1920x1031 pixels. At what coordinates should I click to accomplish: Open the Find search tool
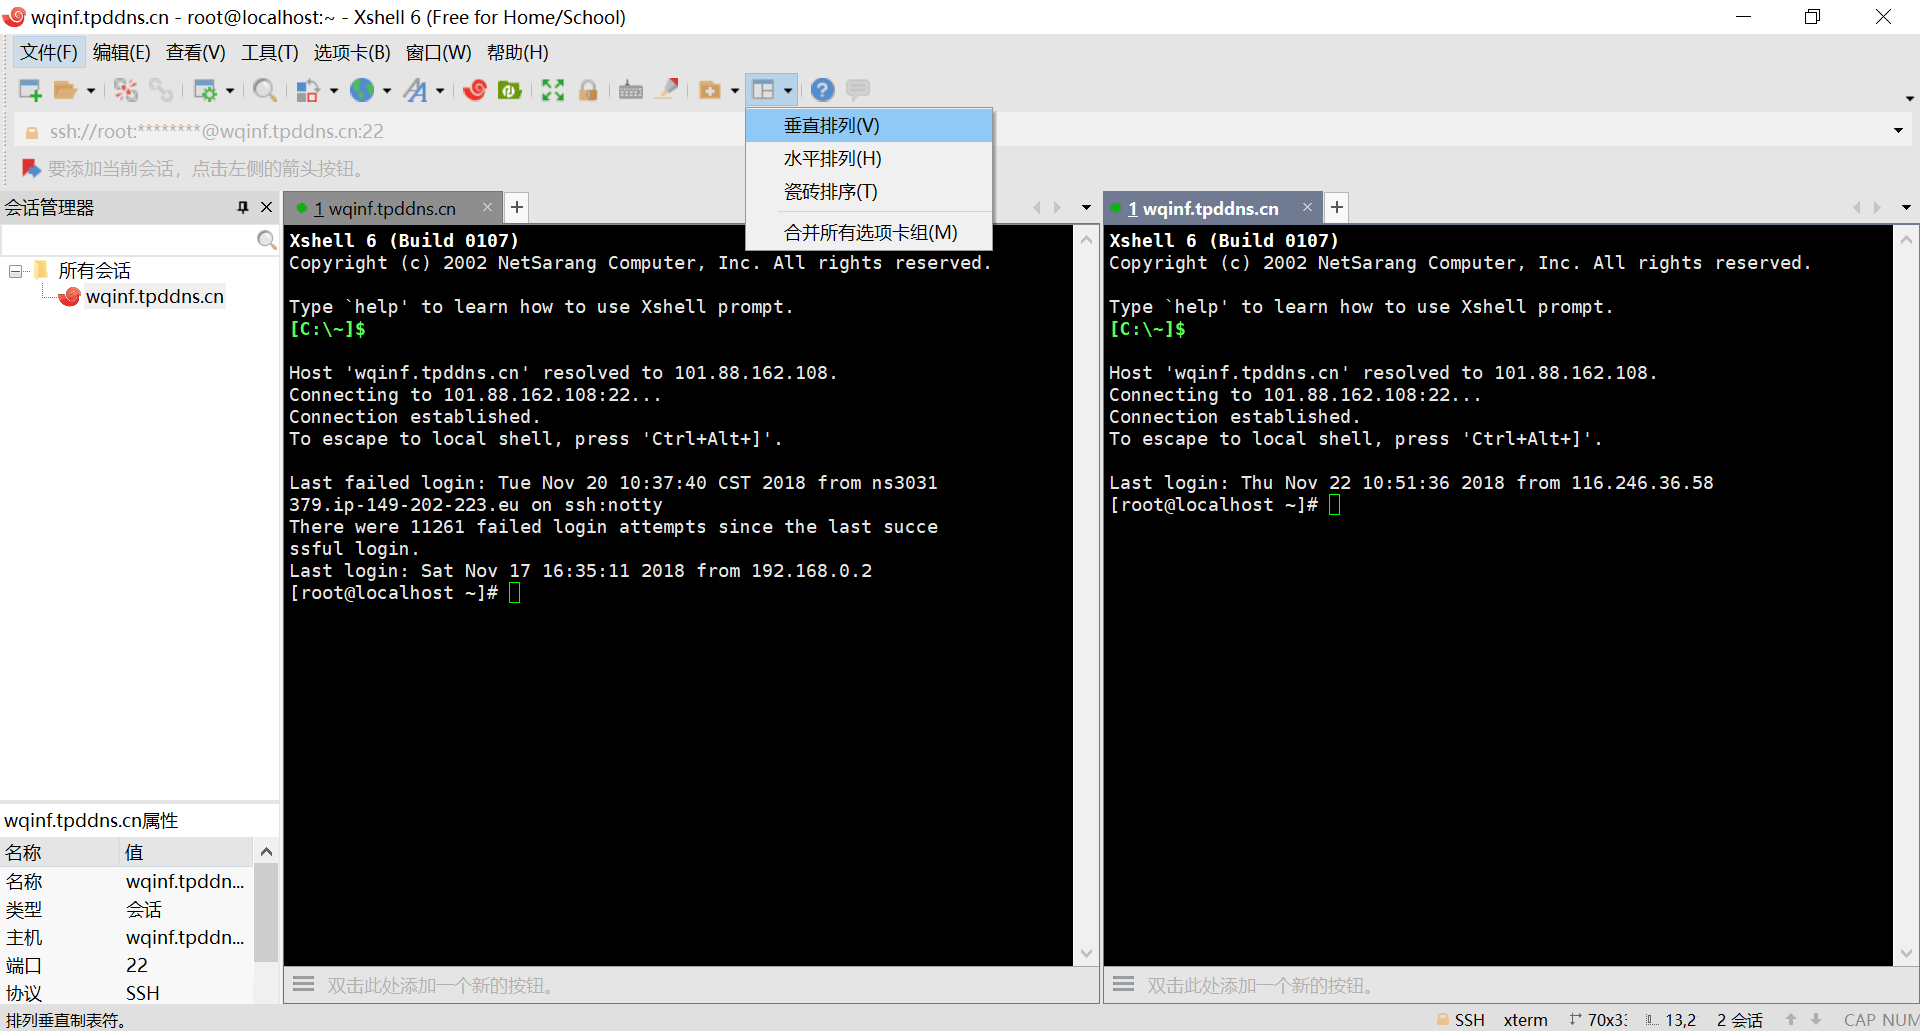pos(265,90)
